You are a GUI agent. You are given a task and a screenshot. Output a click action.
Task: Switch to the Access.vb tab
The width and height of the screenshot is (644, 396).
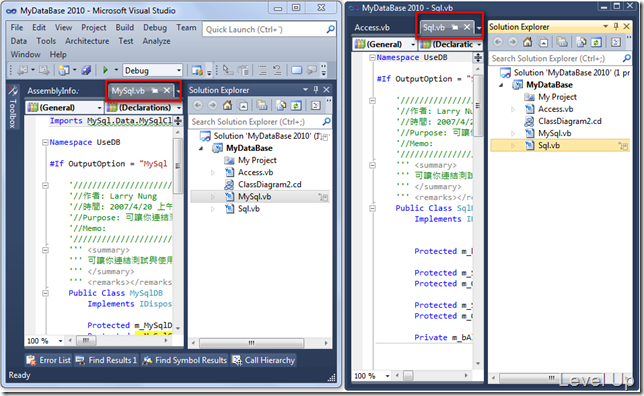pyautogui.click(x=372, y=28)
